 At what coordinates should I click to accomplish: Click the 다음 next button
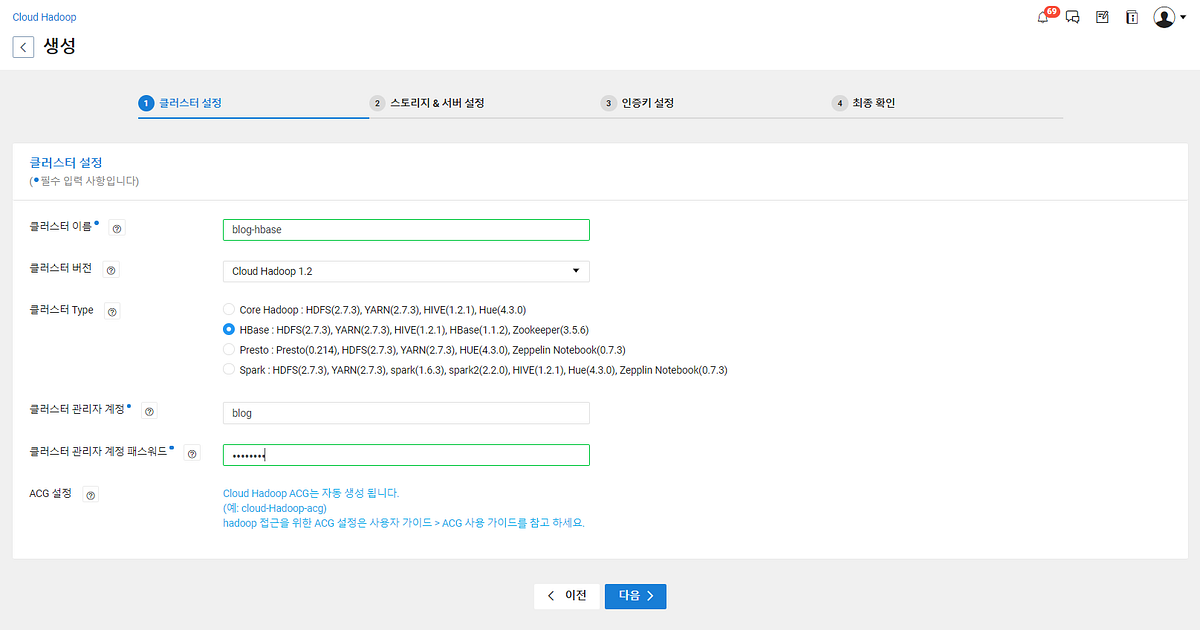[635, 595]
